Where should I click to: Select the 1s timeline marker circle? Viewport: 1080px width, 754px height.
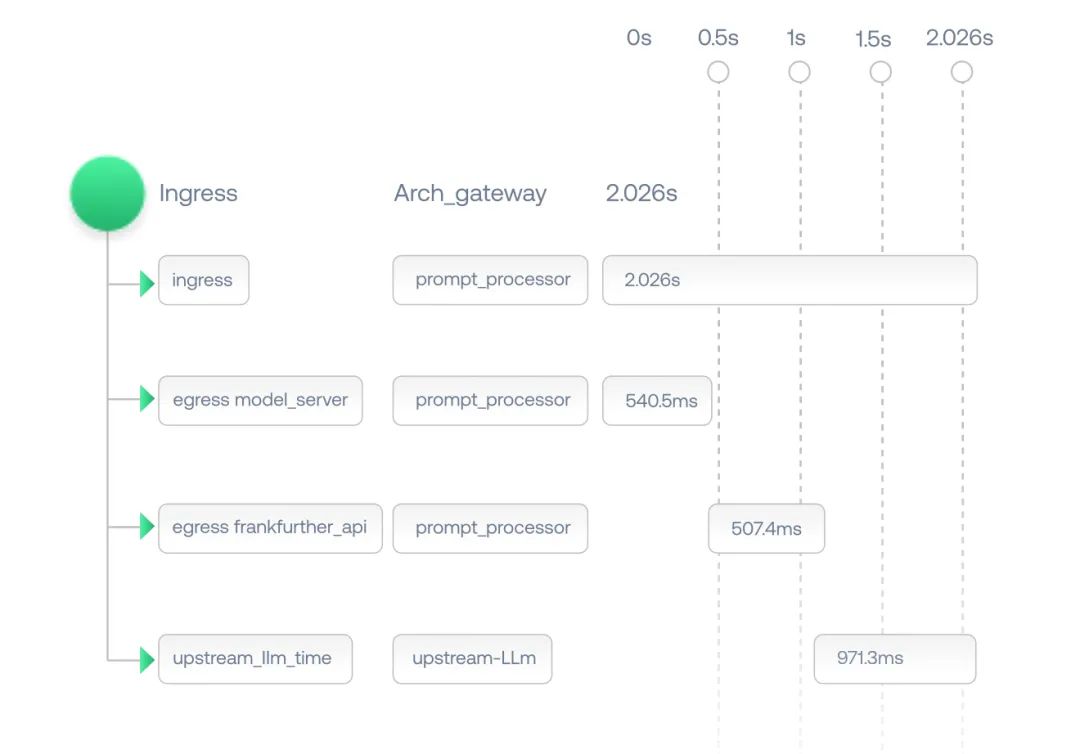[x=800, y=72]
